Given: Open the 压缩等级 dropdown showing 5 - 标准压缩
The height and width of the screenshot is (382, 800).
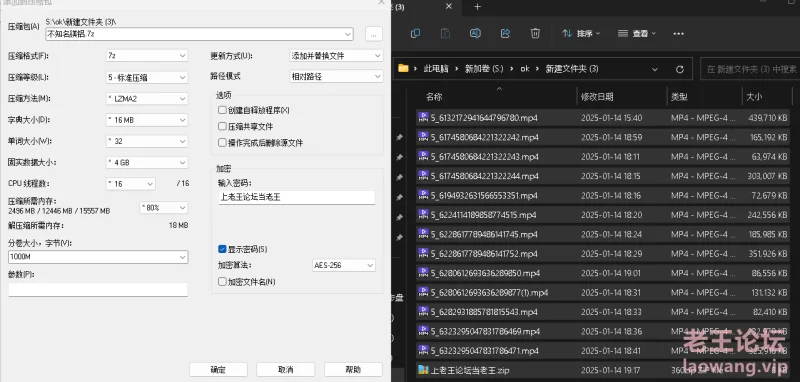Looking at the screenshot, I should (146, 78).
